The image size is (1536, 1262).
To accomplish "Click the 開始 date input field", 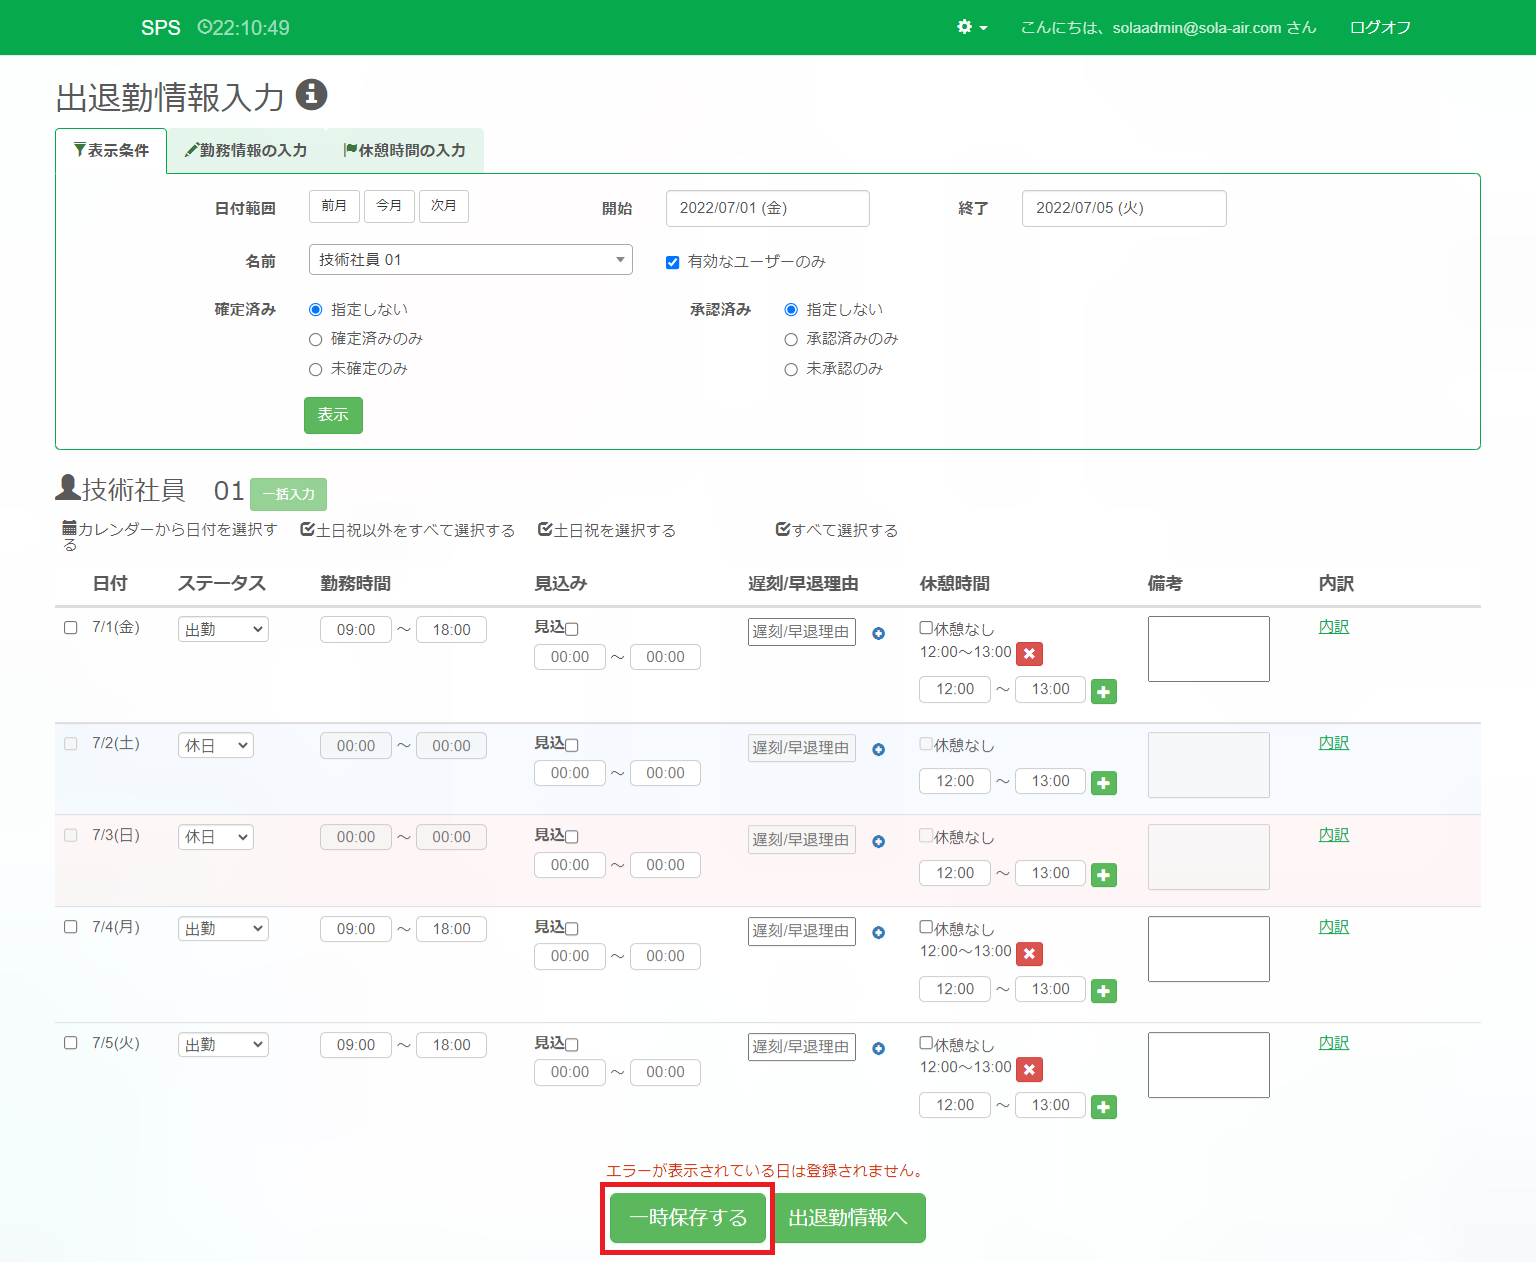I will [767, 208].
